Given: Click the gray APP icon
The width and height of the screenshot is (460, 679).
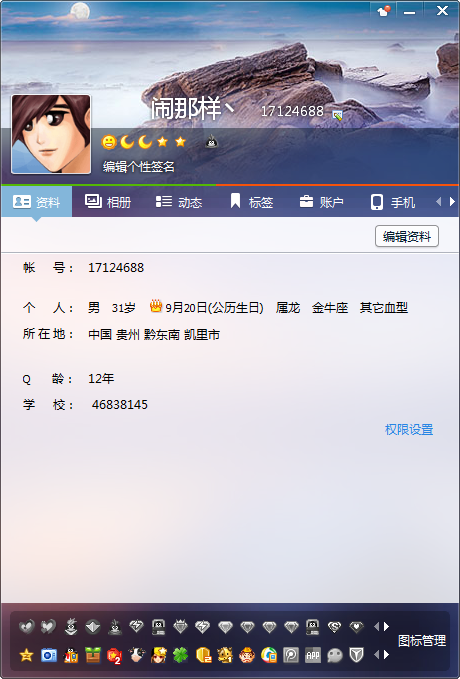Looking at the screenshot, I should pos(312,655).
